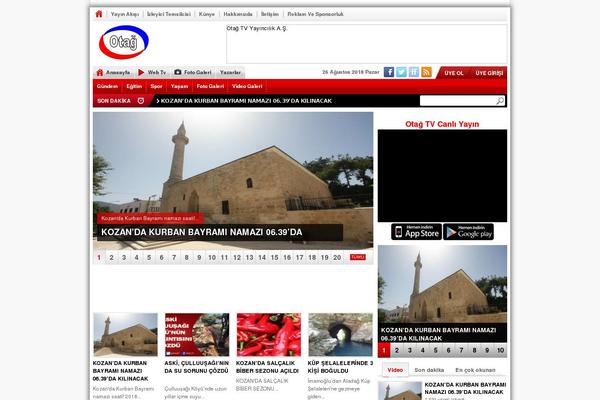Click the Otağ logo

pos(124,43)
